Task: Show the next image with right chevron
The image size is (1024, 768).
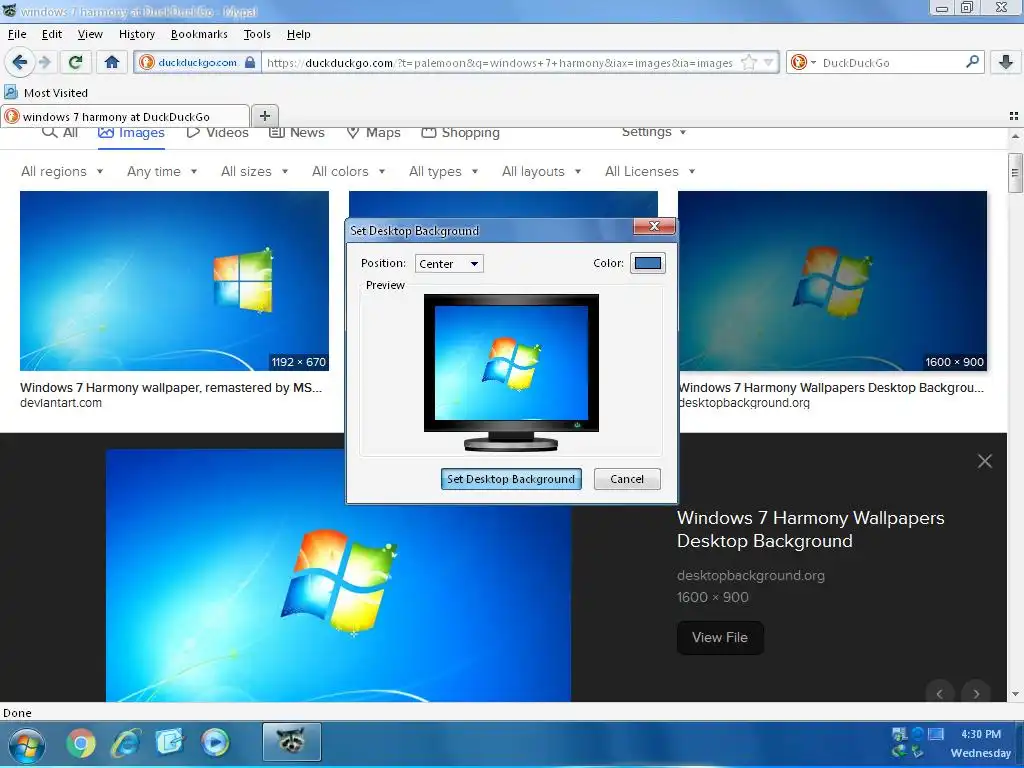Action: click(x=976, y=694)
